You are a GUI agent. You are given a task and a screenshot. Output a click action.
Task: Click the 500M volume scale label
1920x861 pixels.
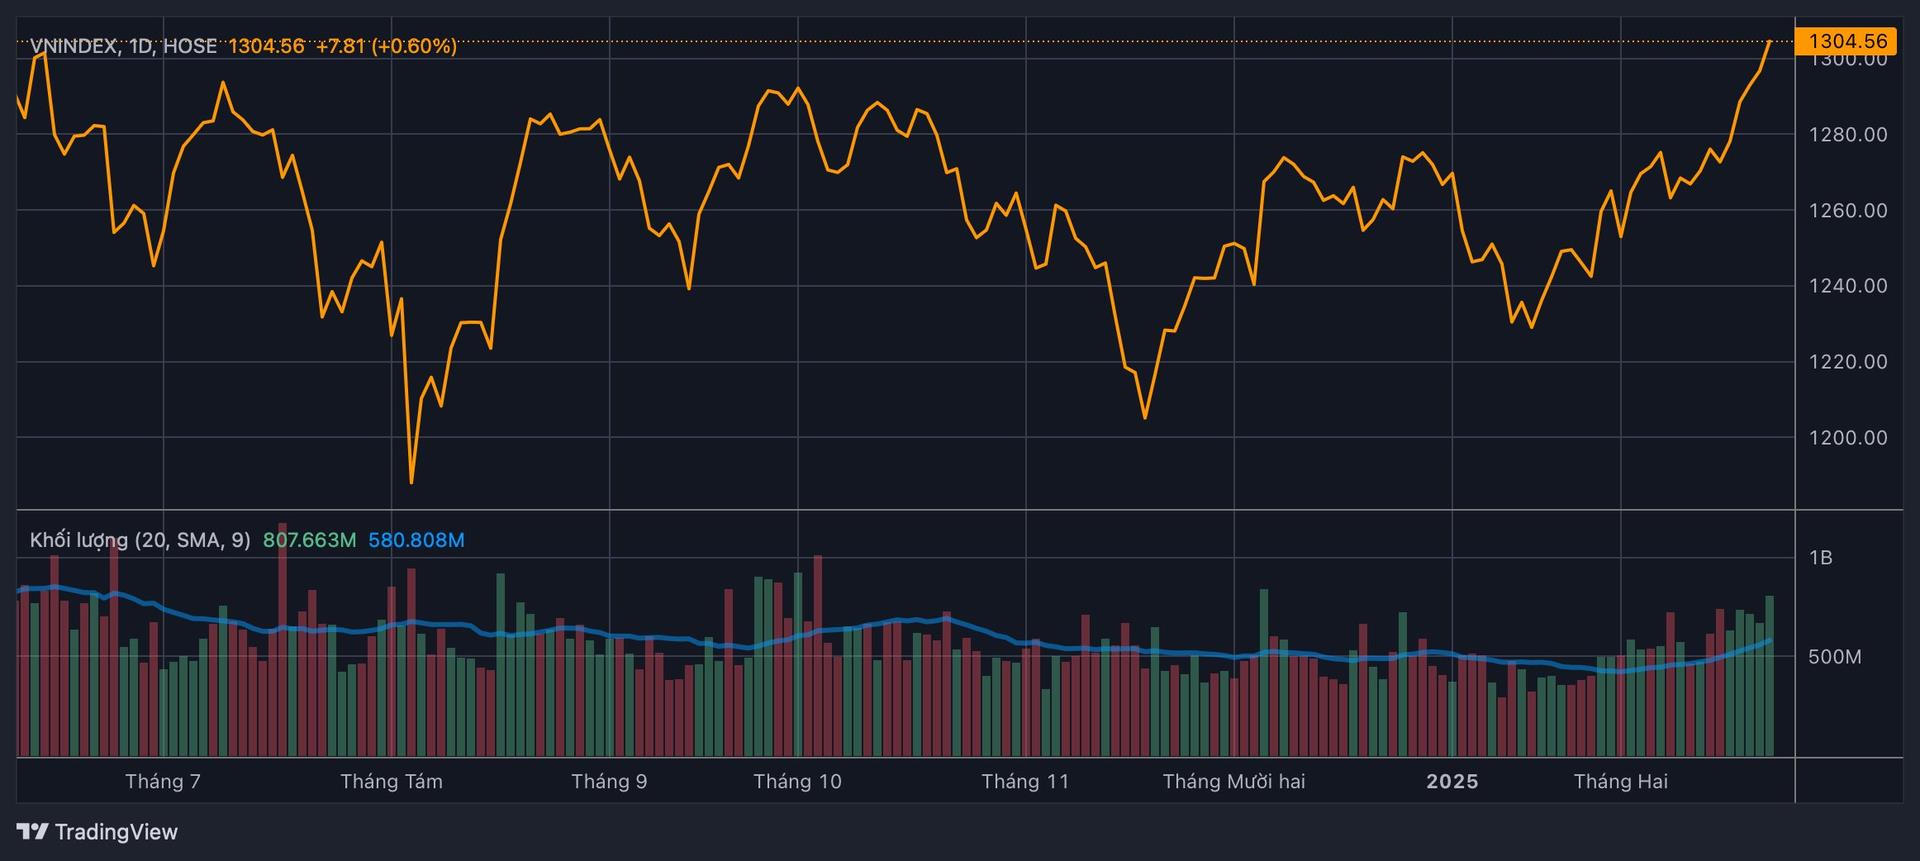coord(1835,657)
